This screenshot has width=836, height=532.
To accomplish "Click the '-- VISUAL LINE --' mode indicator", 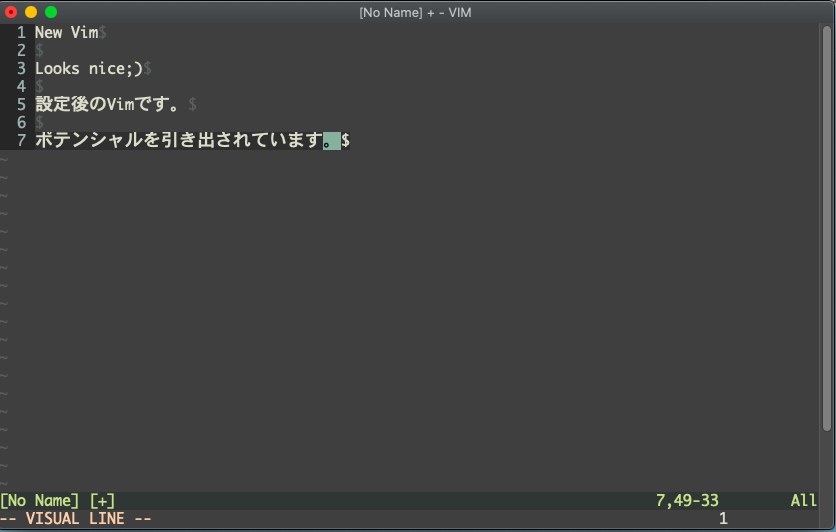I will pyautogui.click(x=76, y=519).
